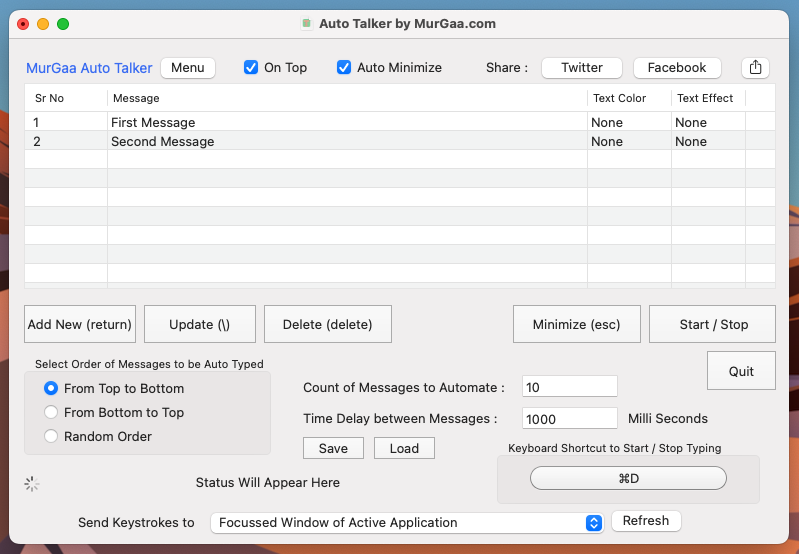Viewport: 799px width, 554px height.
Task: Click the Time Delay input field
Action: [x=570, y=418]
